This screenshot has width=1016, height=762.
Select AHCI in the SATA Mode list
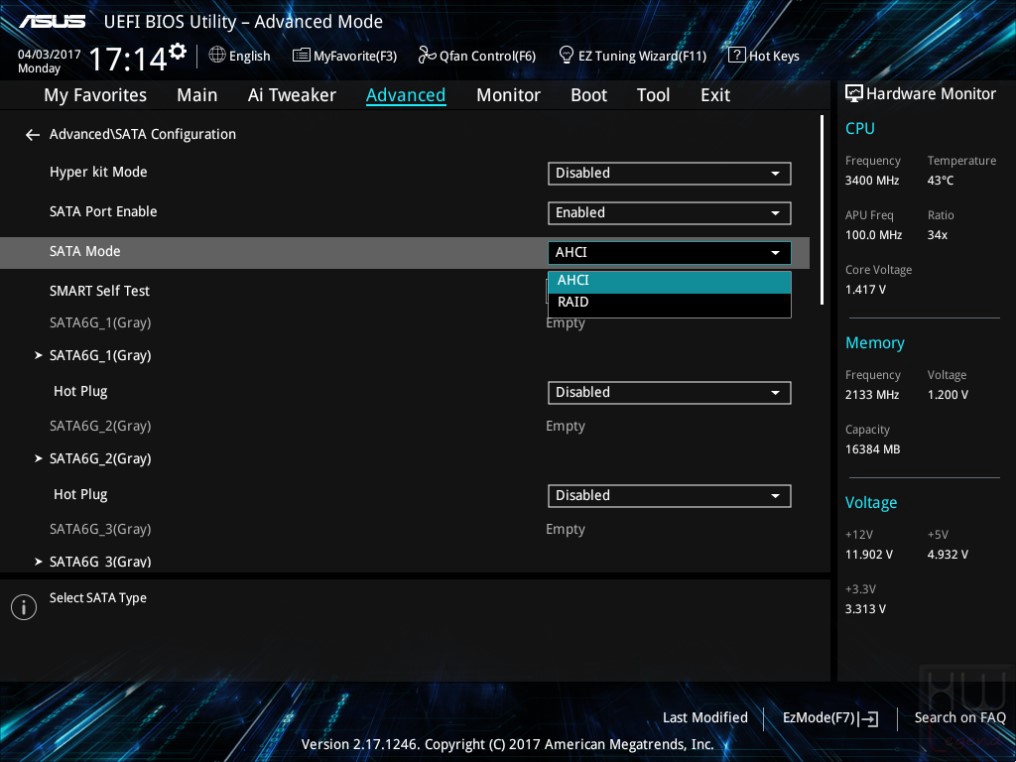[669, 282]
